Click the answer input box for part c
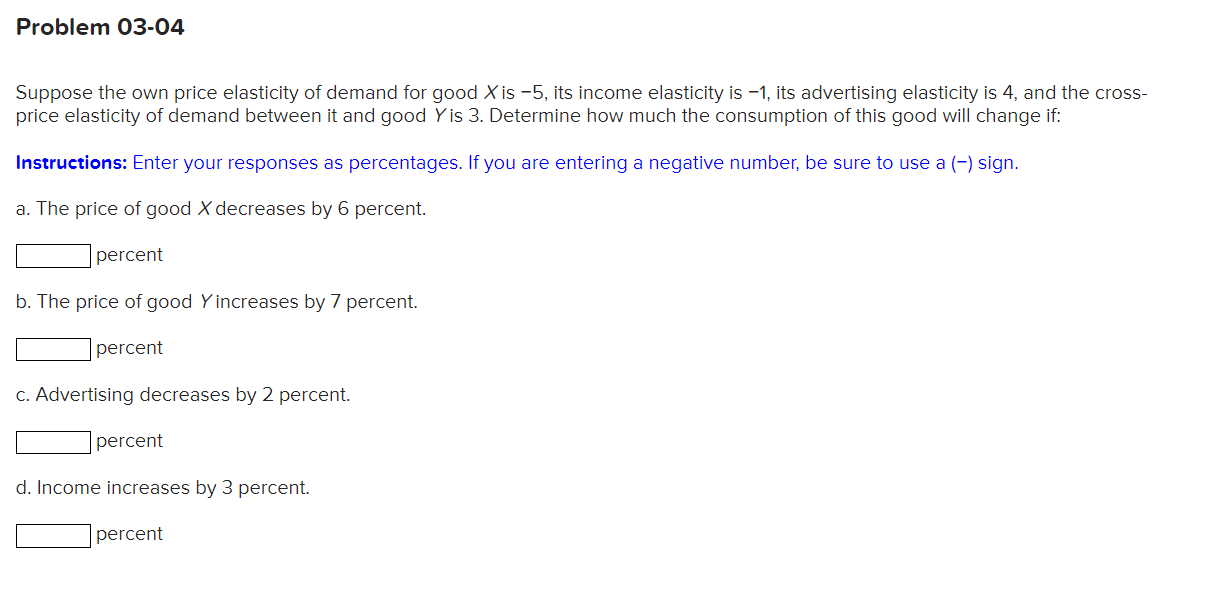Image resolution: width=1229 pixels, height=592 pixels. pyautogui.click(x=51, y=441)
